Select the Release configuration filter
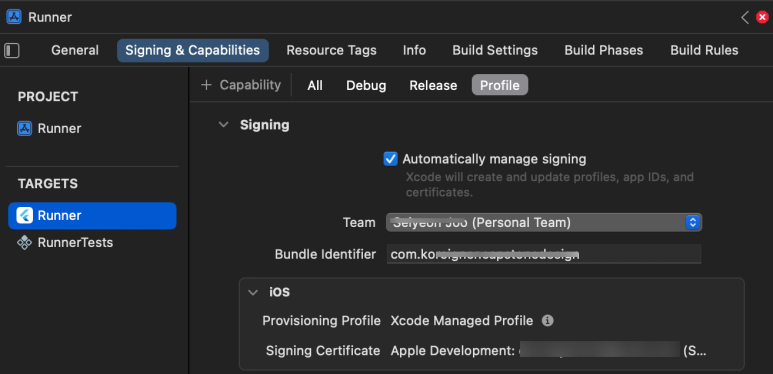This screenshot has height=374, width=773. point(433,85)
